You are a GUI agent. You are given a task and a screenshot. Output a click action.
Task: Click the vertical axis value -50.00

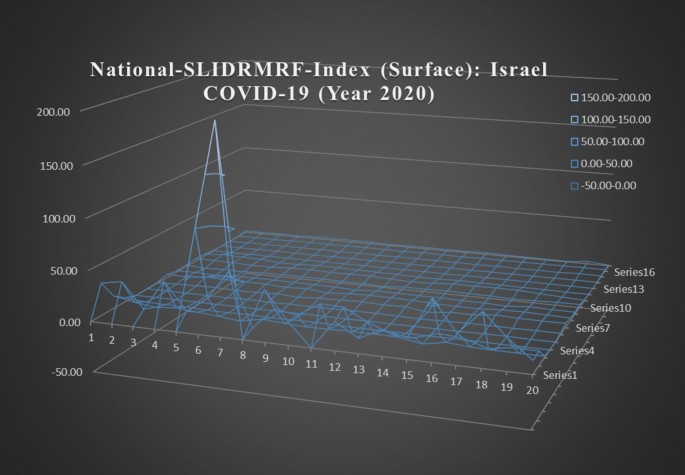pyautogui.click(x=68, y=372)
